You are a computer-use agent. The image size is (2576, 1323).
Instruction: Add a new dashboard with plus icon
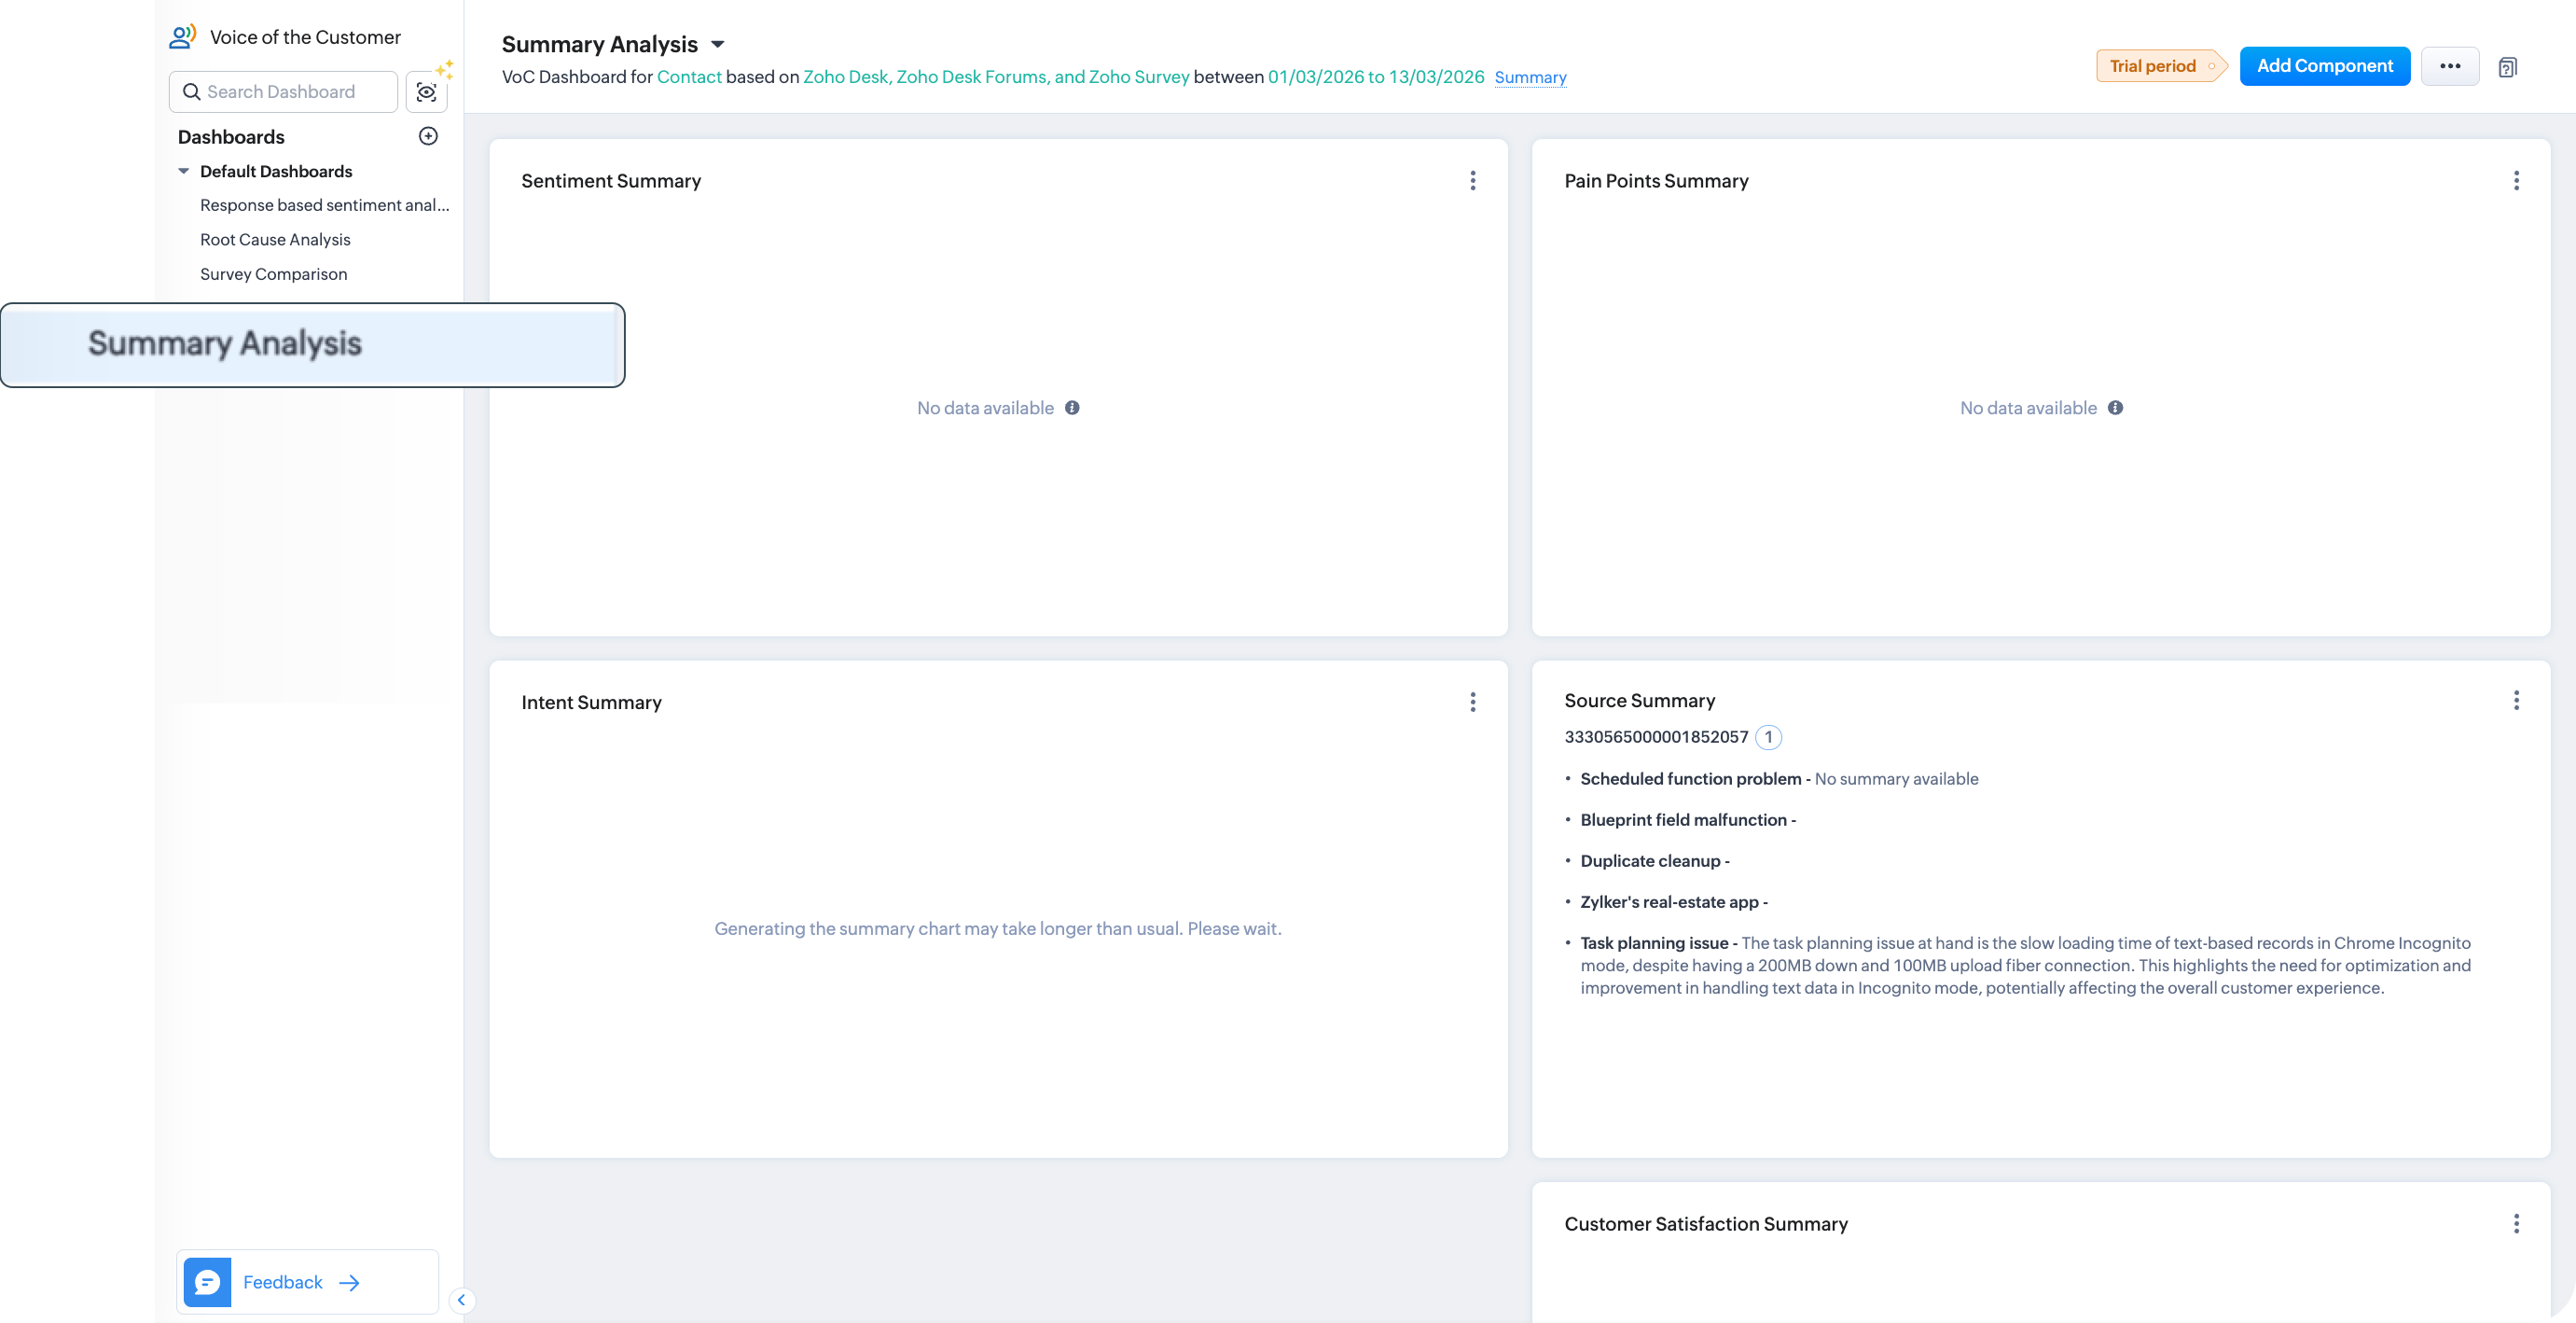(428, 136)
